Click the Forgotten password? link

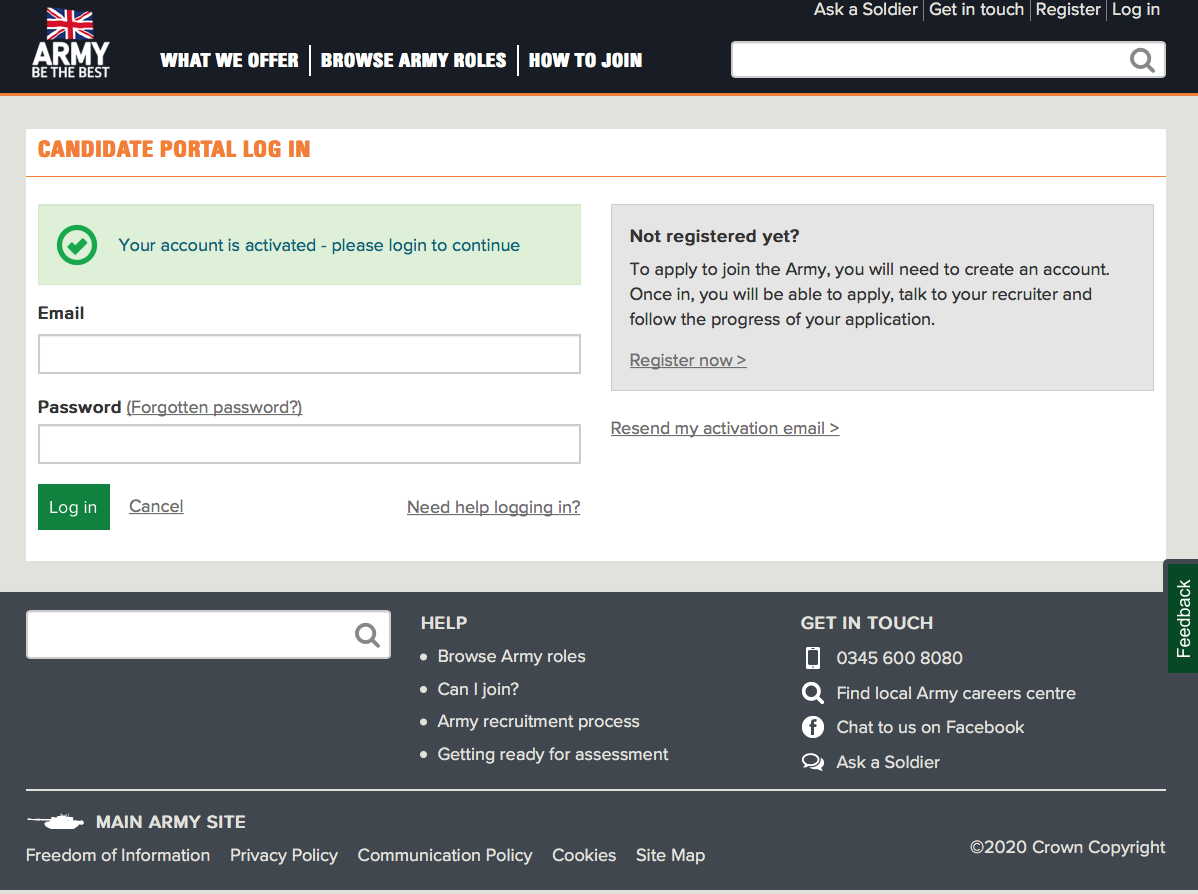point(214,407)
